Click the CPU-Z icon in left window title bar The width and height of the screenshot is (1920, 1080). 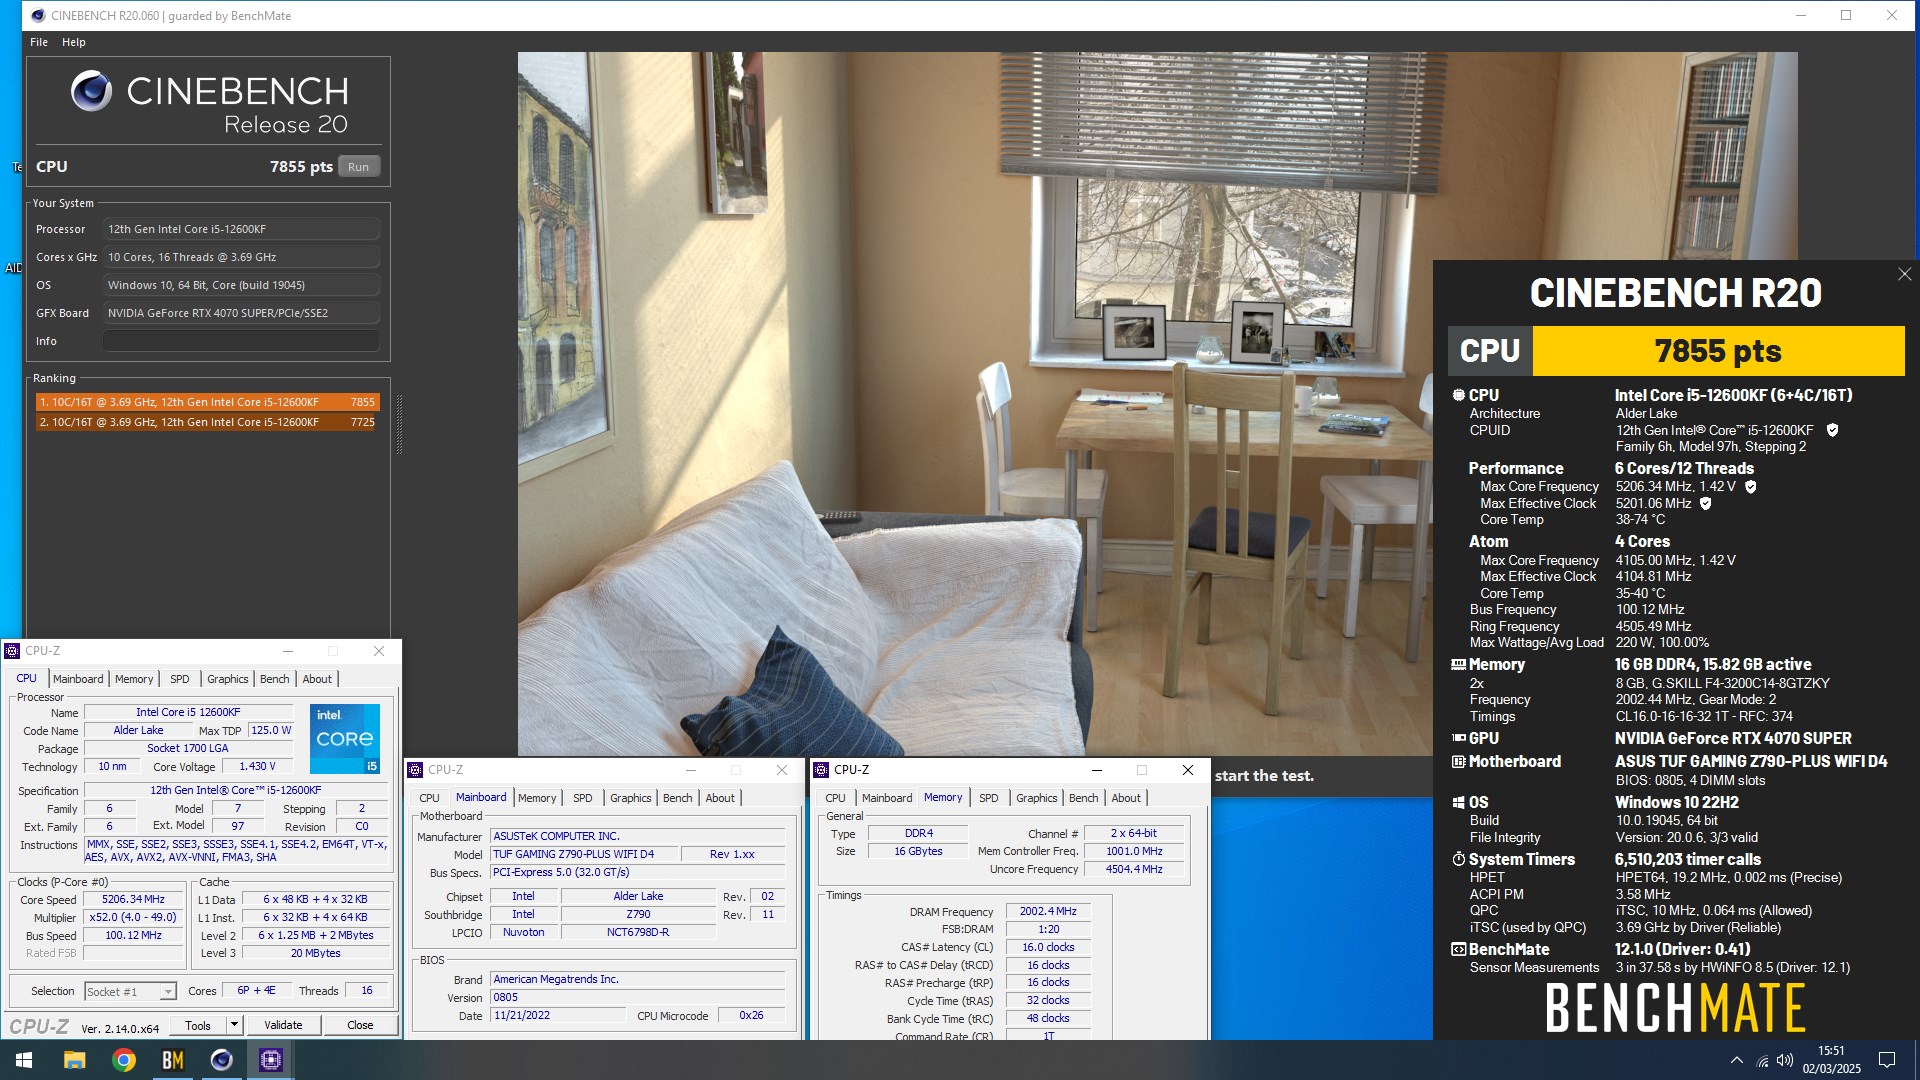point(13,651)
